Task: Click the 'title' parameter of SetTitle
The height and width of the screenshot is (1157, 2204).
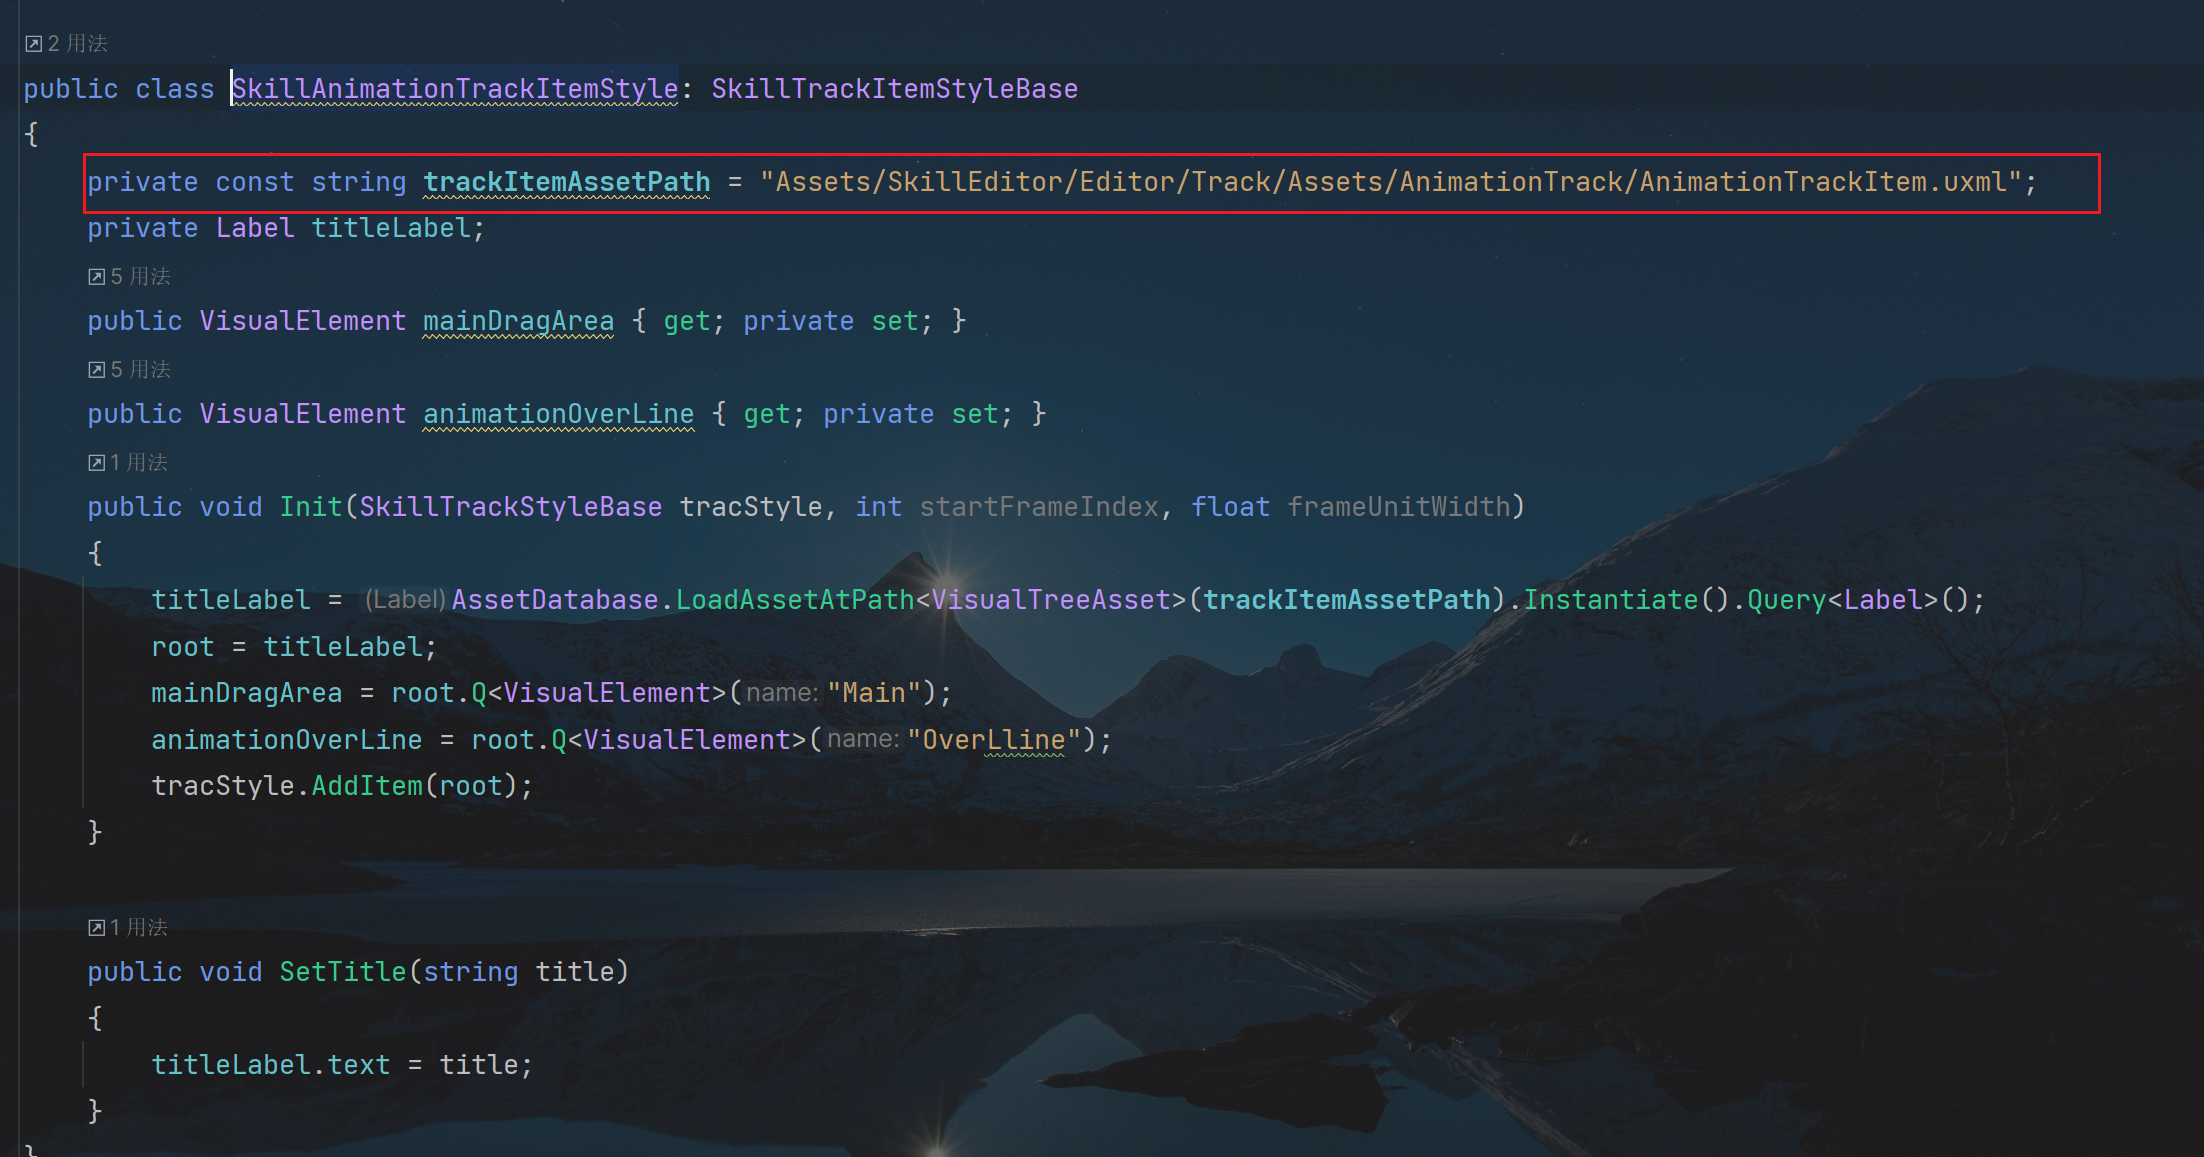Action: tap(575, 972)
